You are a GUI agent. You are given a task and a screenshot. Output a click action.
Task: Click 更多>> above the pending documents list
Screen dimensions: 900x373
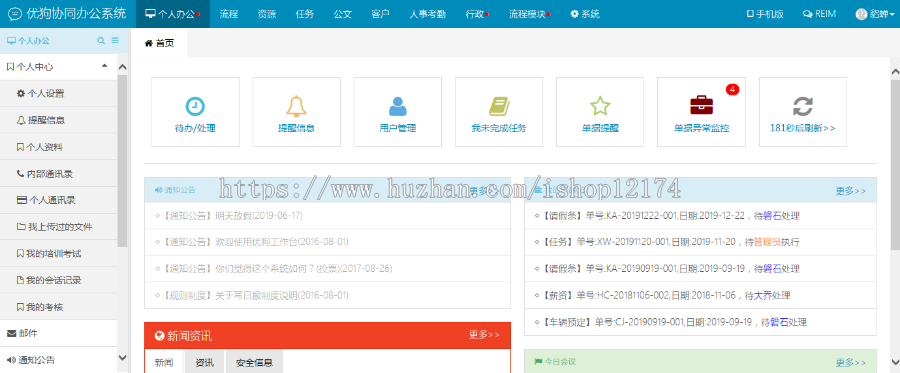coord(851,191)
